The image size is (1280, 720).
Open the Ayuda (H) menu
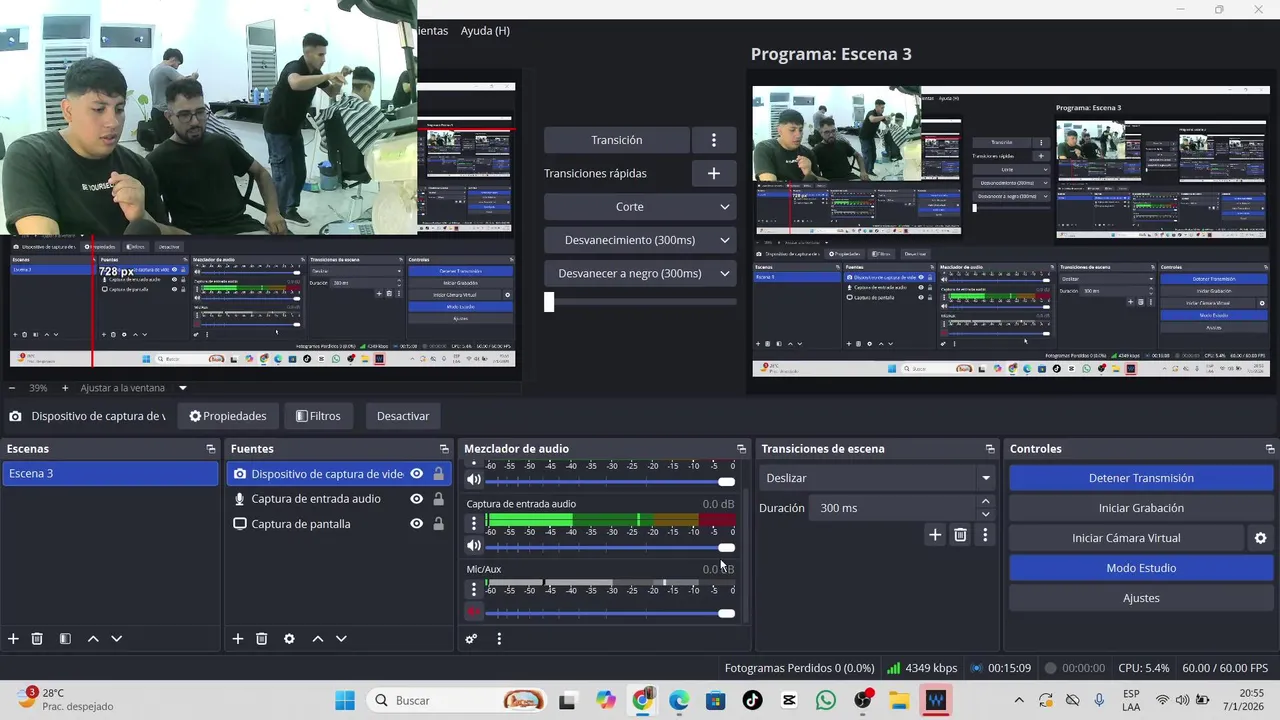click(485, 31)
